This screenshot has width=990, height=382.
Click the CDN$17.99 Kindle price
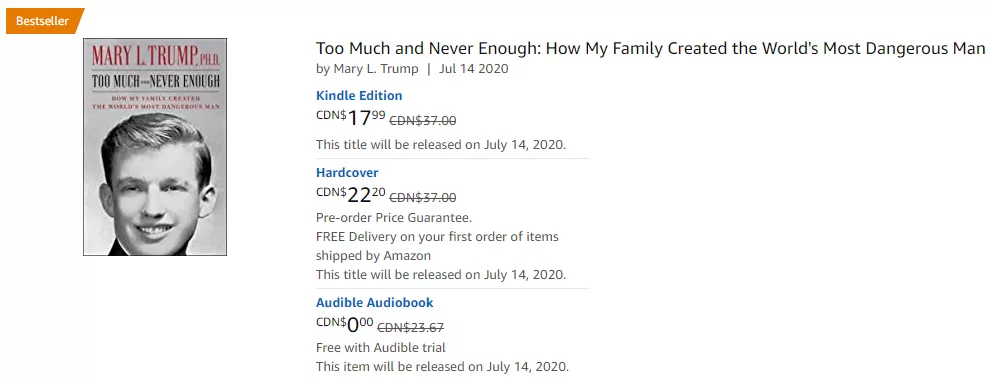pyautogui.click(x=350, y=117)
